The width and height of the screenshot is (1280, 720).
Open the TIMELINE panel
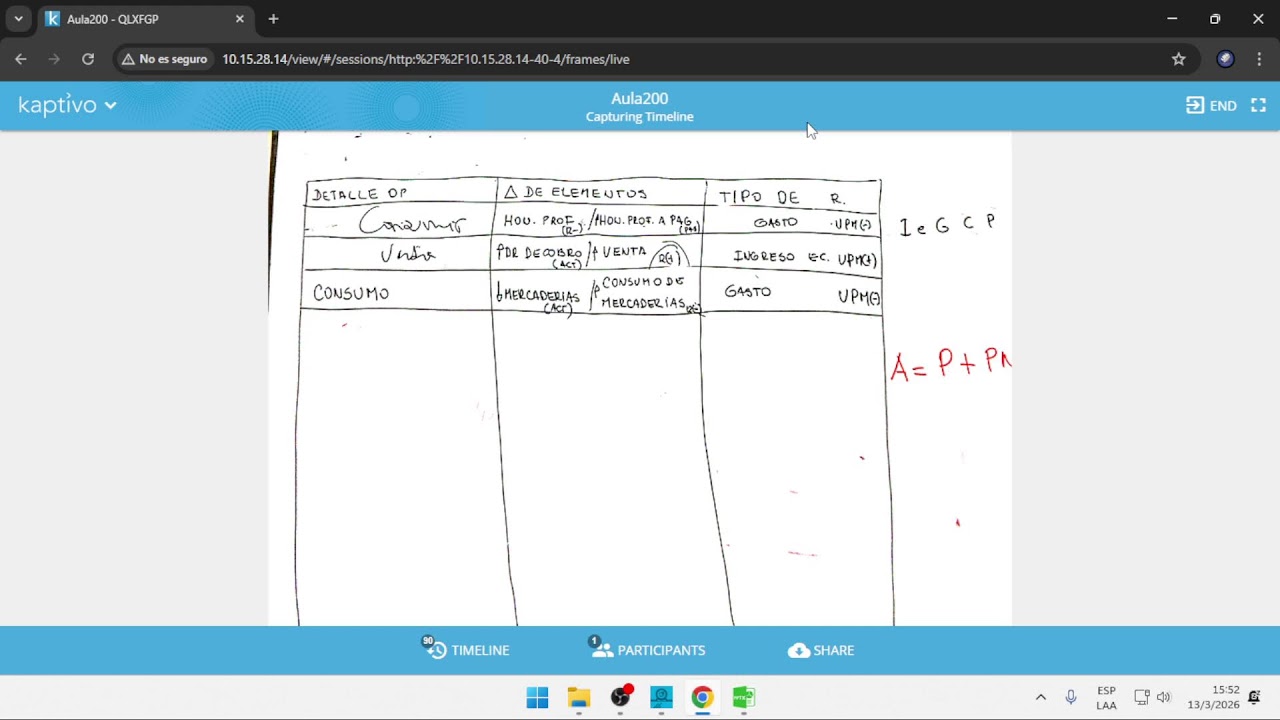click(x=467, y=650)
